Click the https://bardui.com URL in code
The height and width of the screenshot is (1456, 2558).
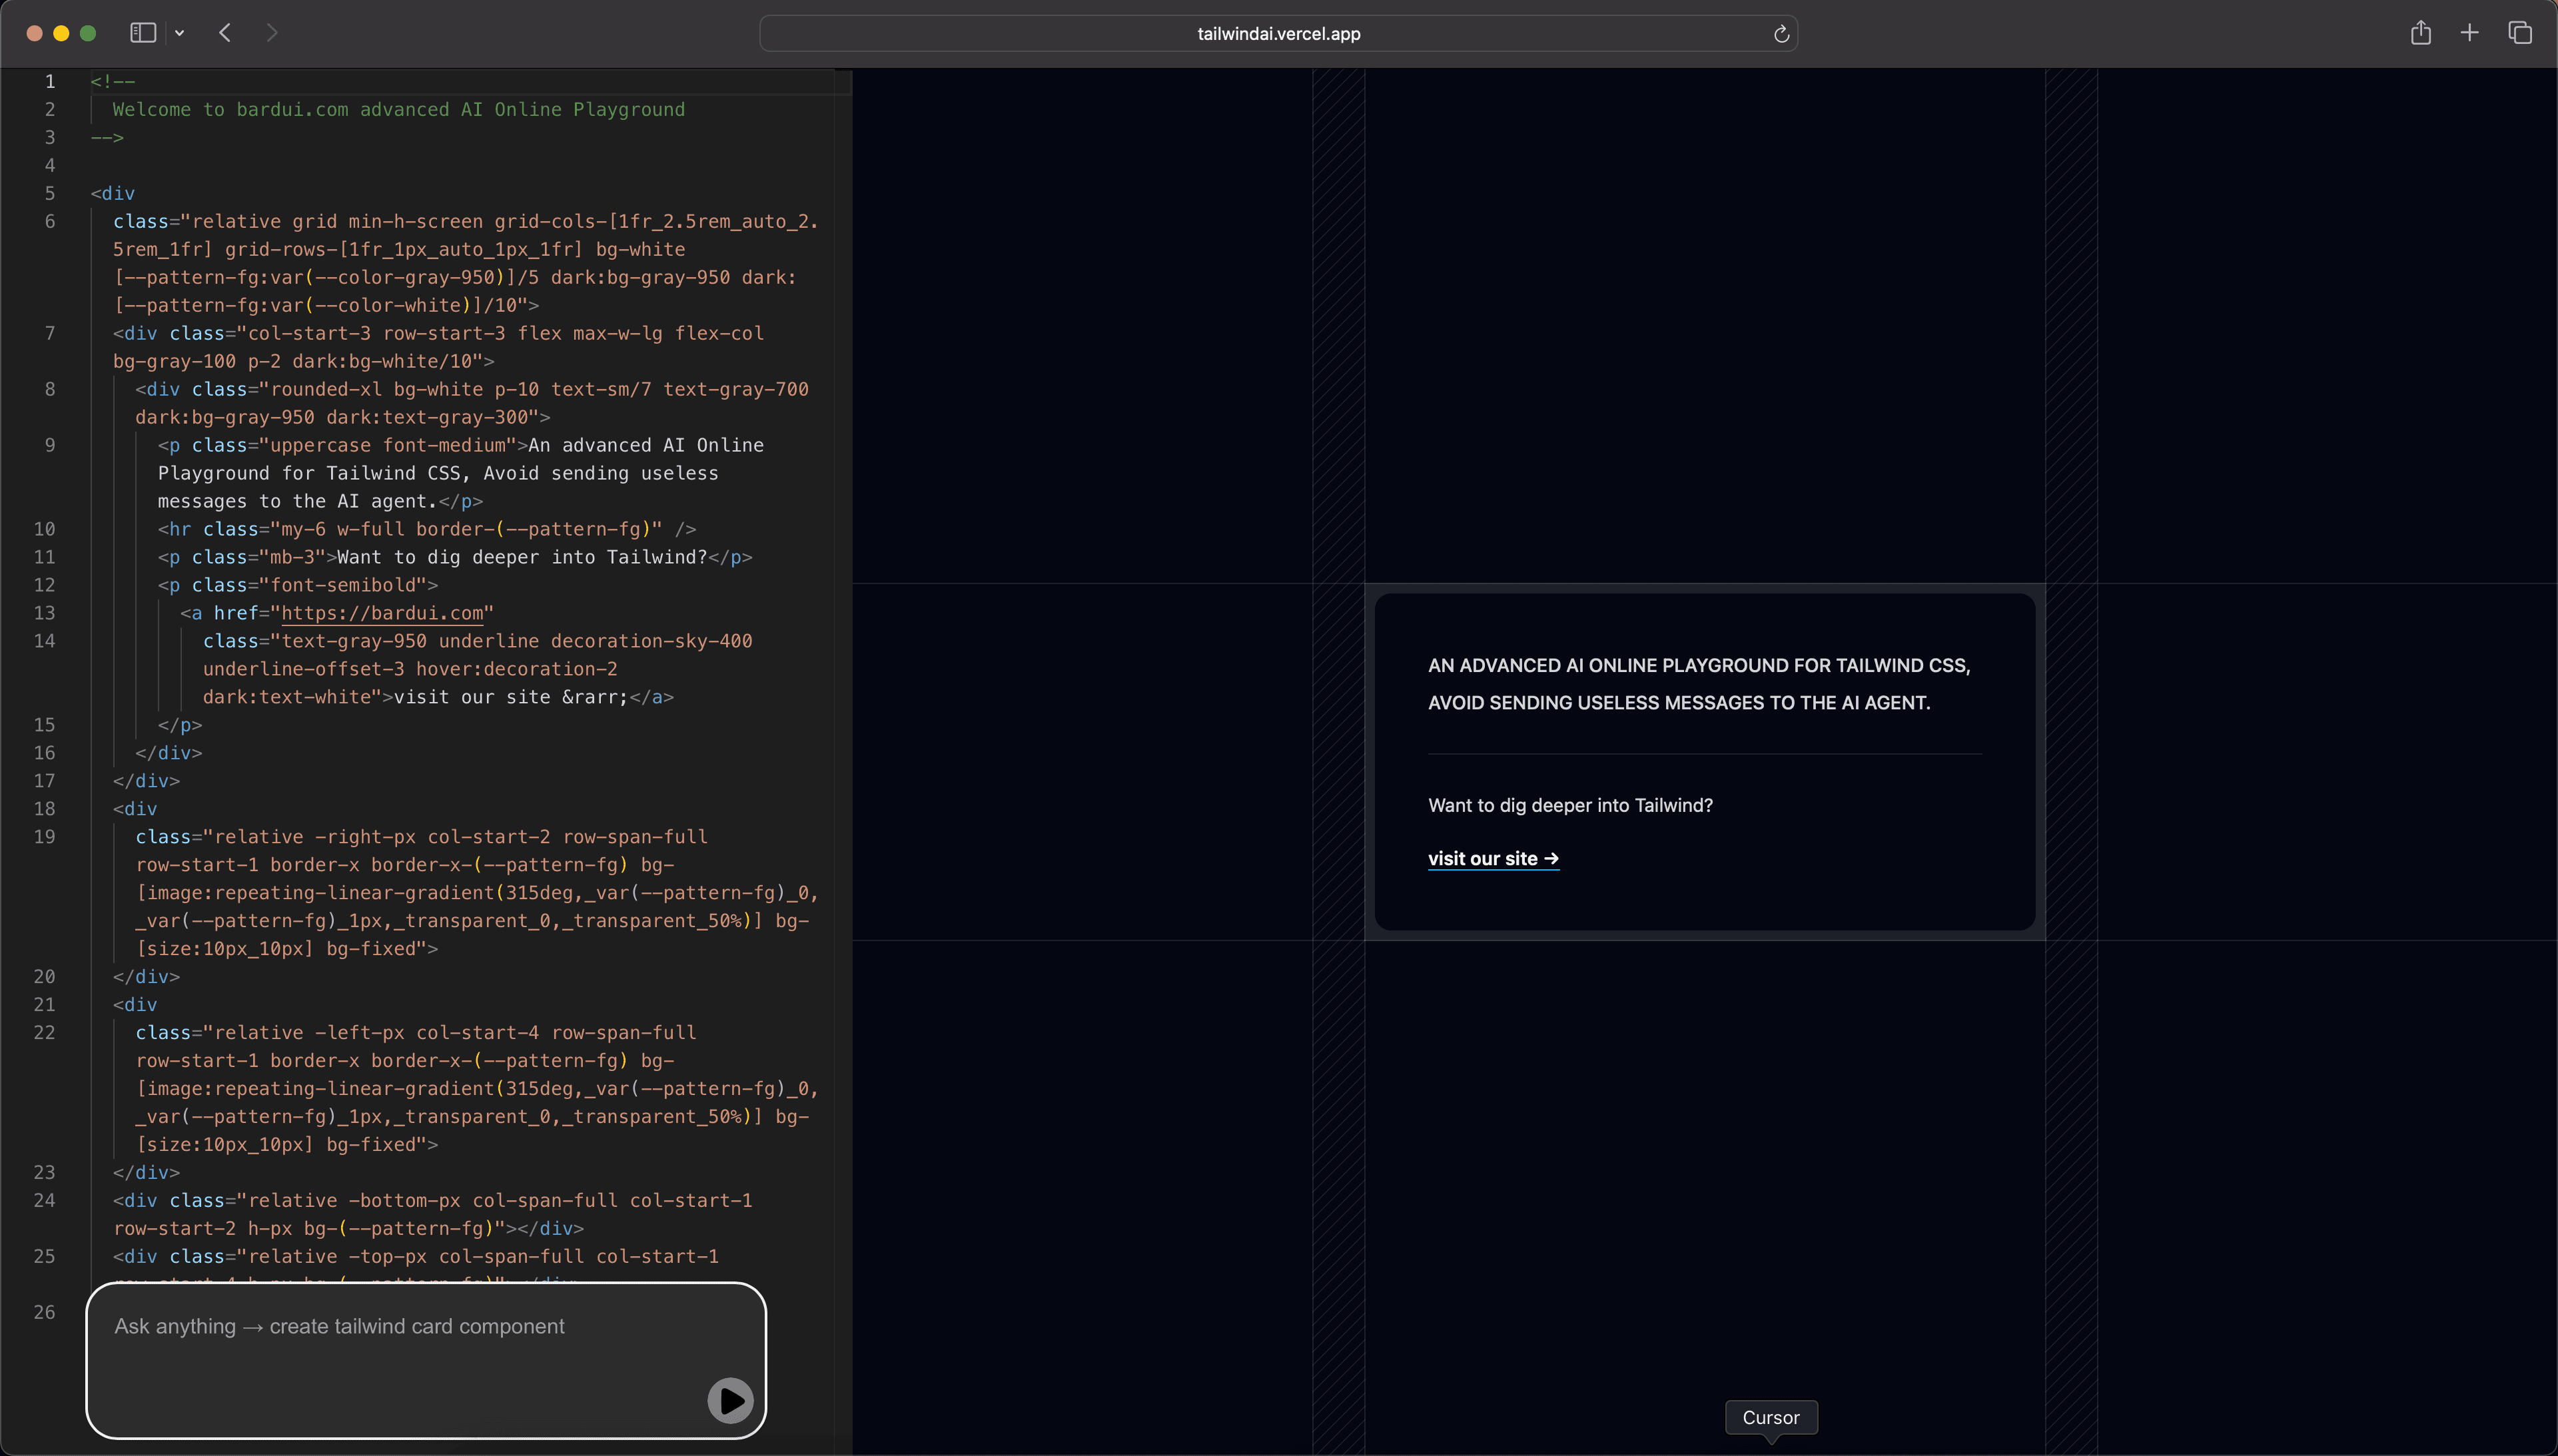pos(382,613)
